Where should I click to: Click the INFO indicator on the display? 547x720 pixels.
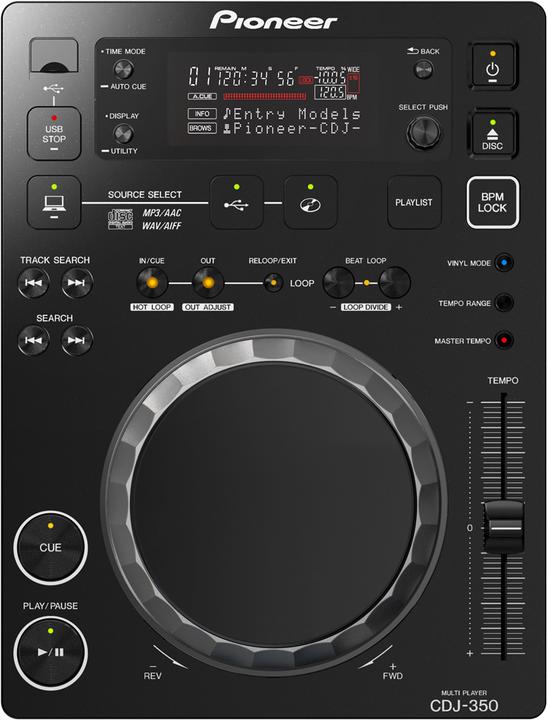(202, 113)
